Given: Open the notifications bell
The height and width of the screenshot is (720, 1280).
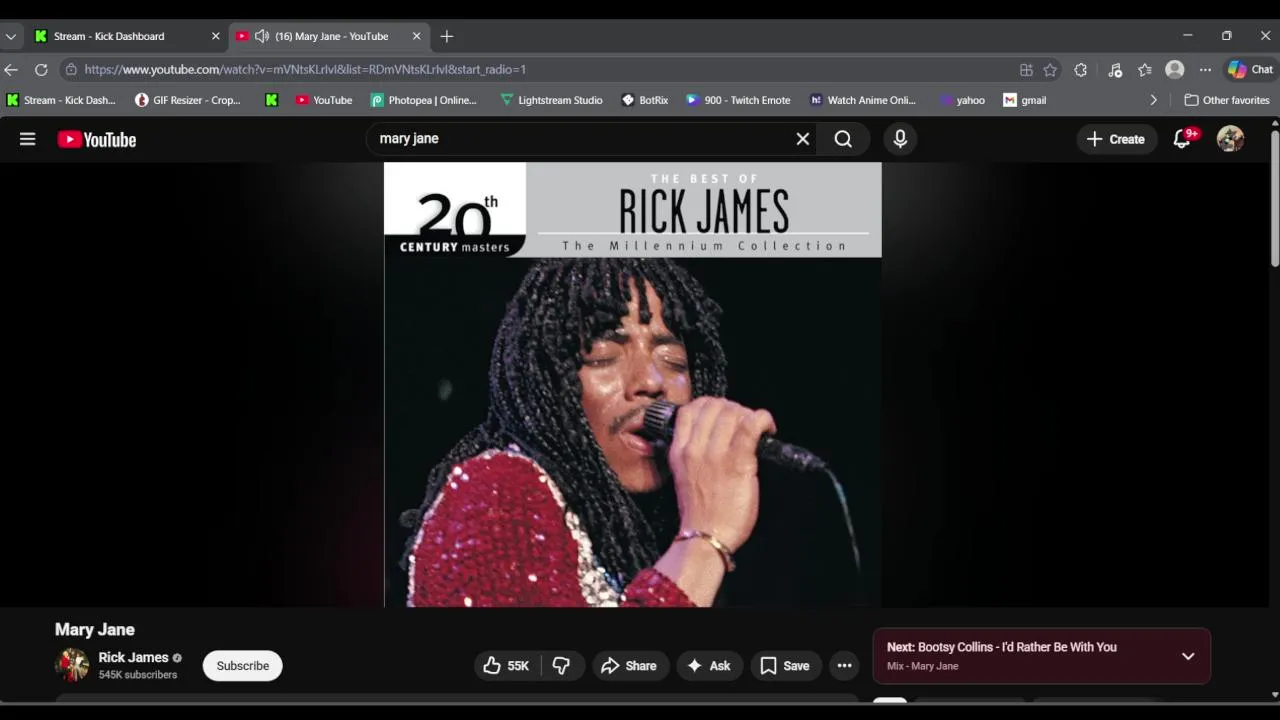Looking at the screenshot, I should click(x=1182, y=139).
